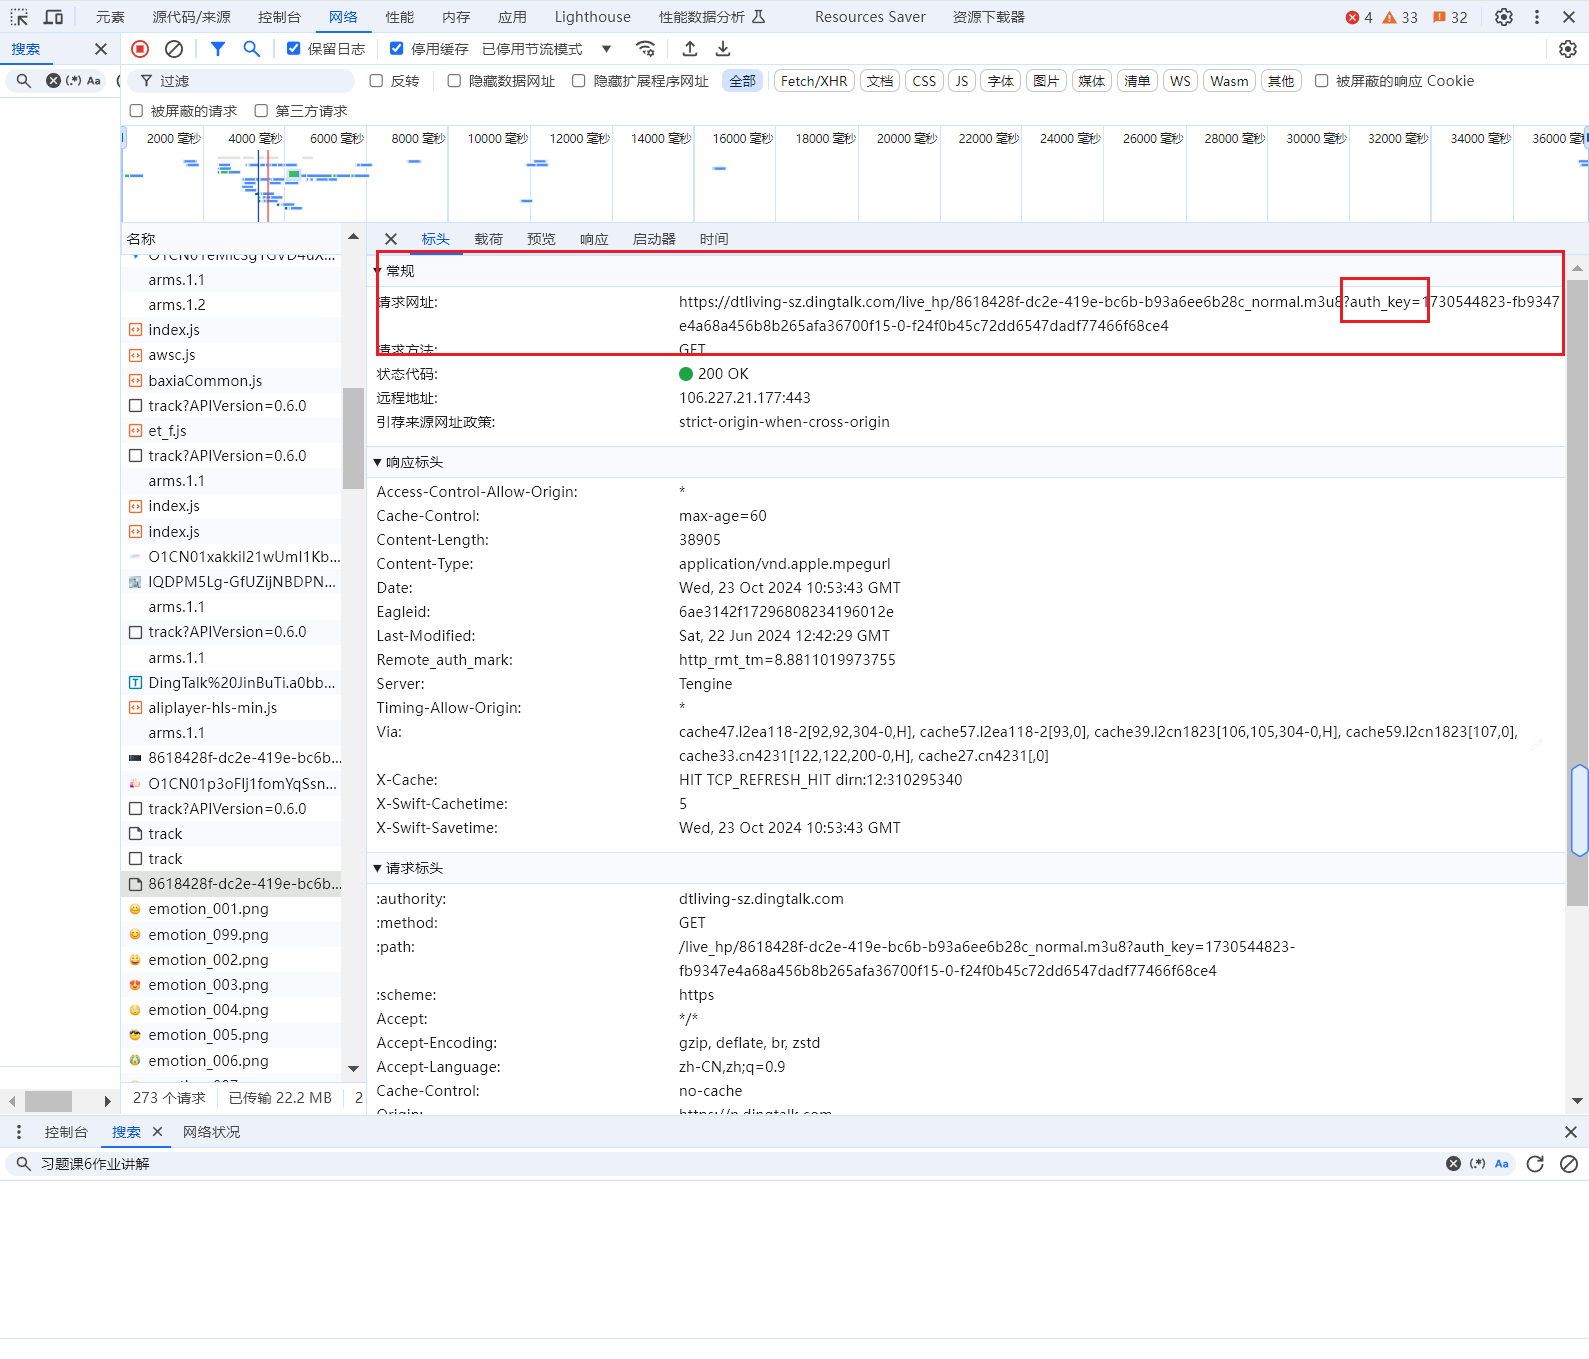Clear drawer search results icon
The width and height of the screenshot is (1589, 1359).
pyautogui.click(x=1569, y=1164)
